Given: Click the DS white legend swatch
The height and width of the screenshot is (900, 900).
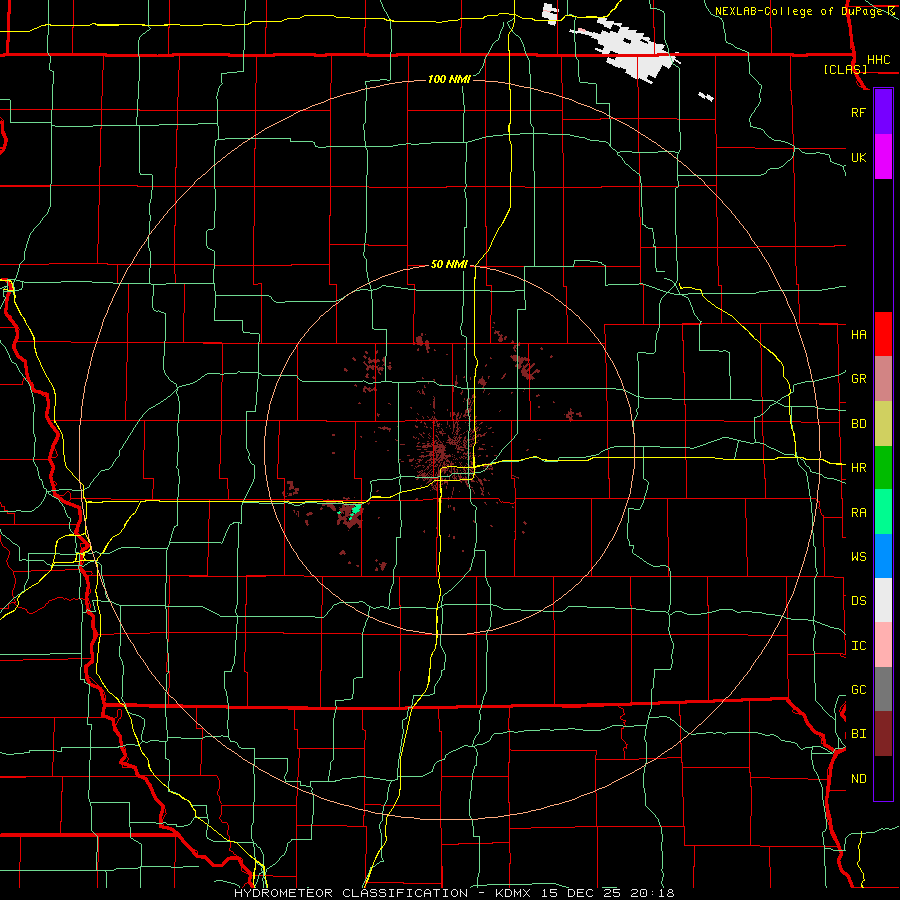Looking at the screenshot, I should 883,600.
